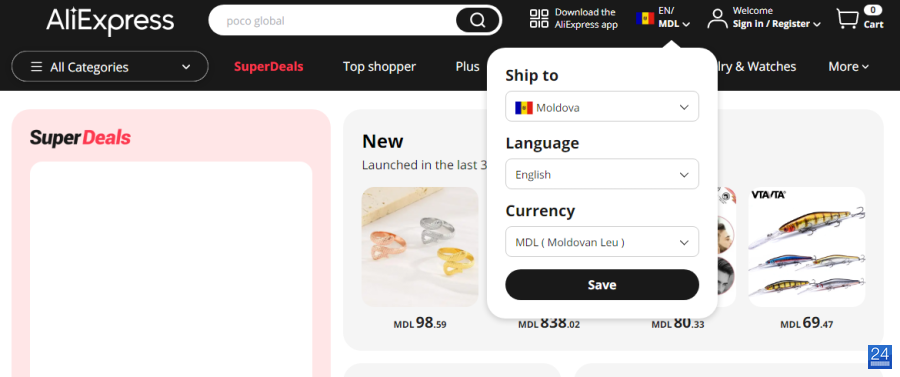This screenshot has width=900, height=377.
Task: Open the Currency MDL Moldovan Leu dropdown
Action: (x=602, y=242)
